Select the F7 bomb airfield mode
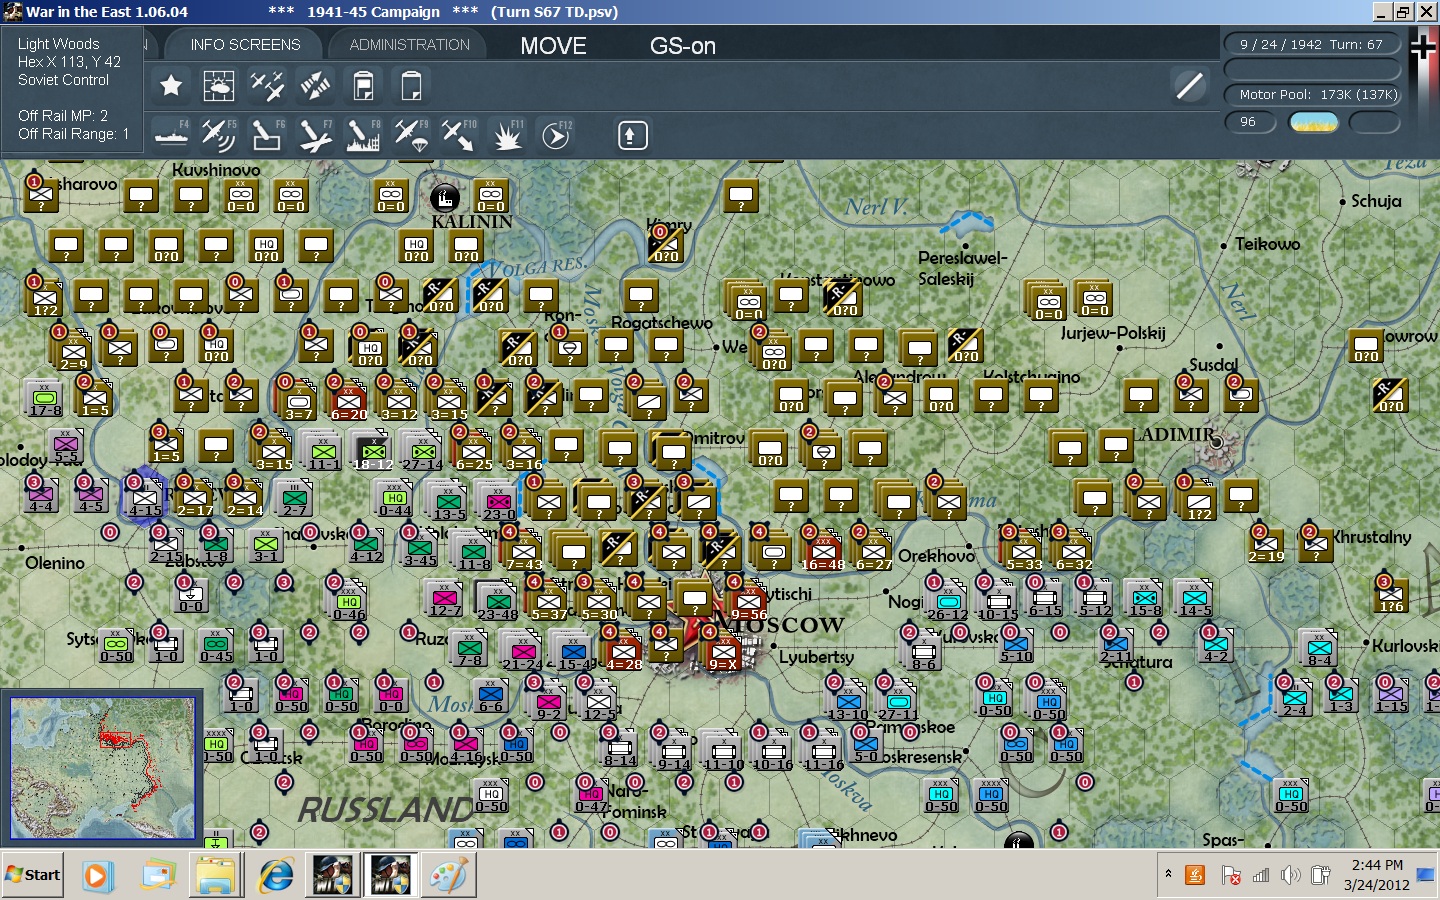 [x=314, y=135]
